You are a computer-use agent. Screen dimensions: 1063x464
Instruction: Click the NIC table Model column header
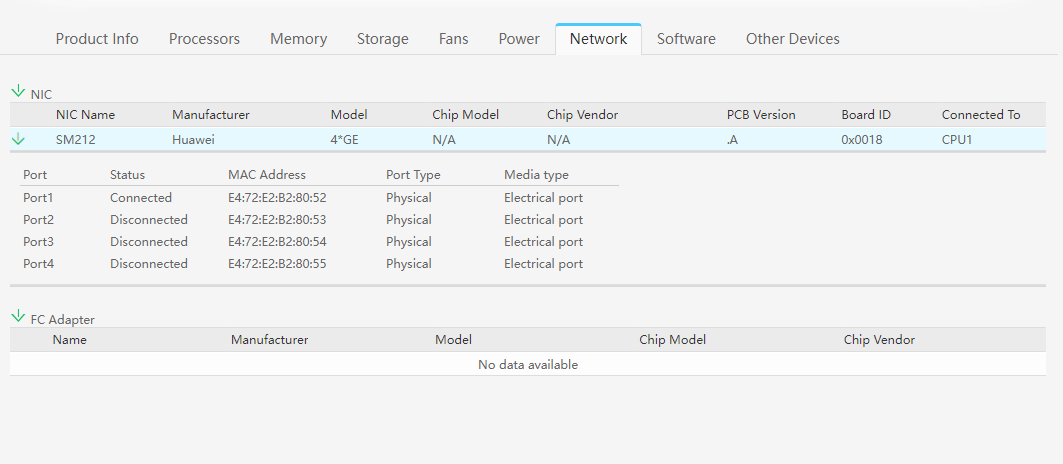[349, 115]
